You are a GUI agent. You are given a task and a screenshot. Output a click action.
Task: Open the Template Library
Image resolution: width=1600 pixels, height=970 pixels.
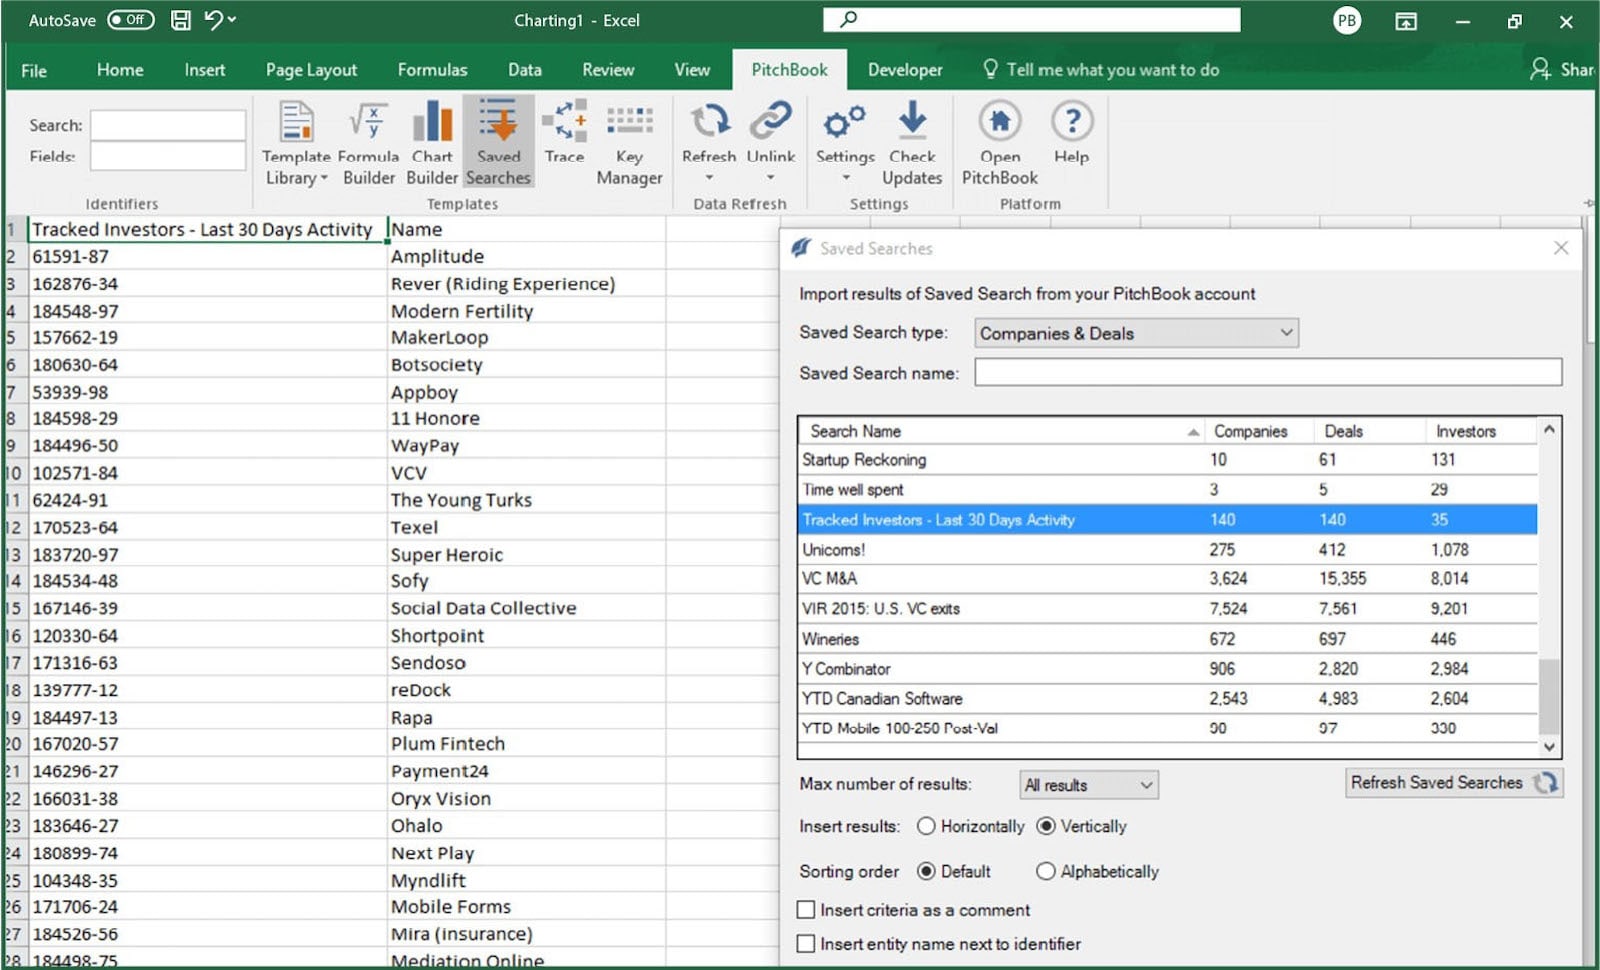click(x=296, y=143)
